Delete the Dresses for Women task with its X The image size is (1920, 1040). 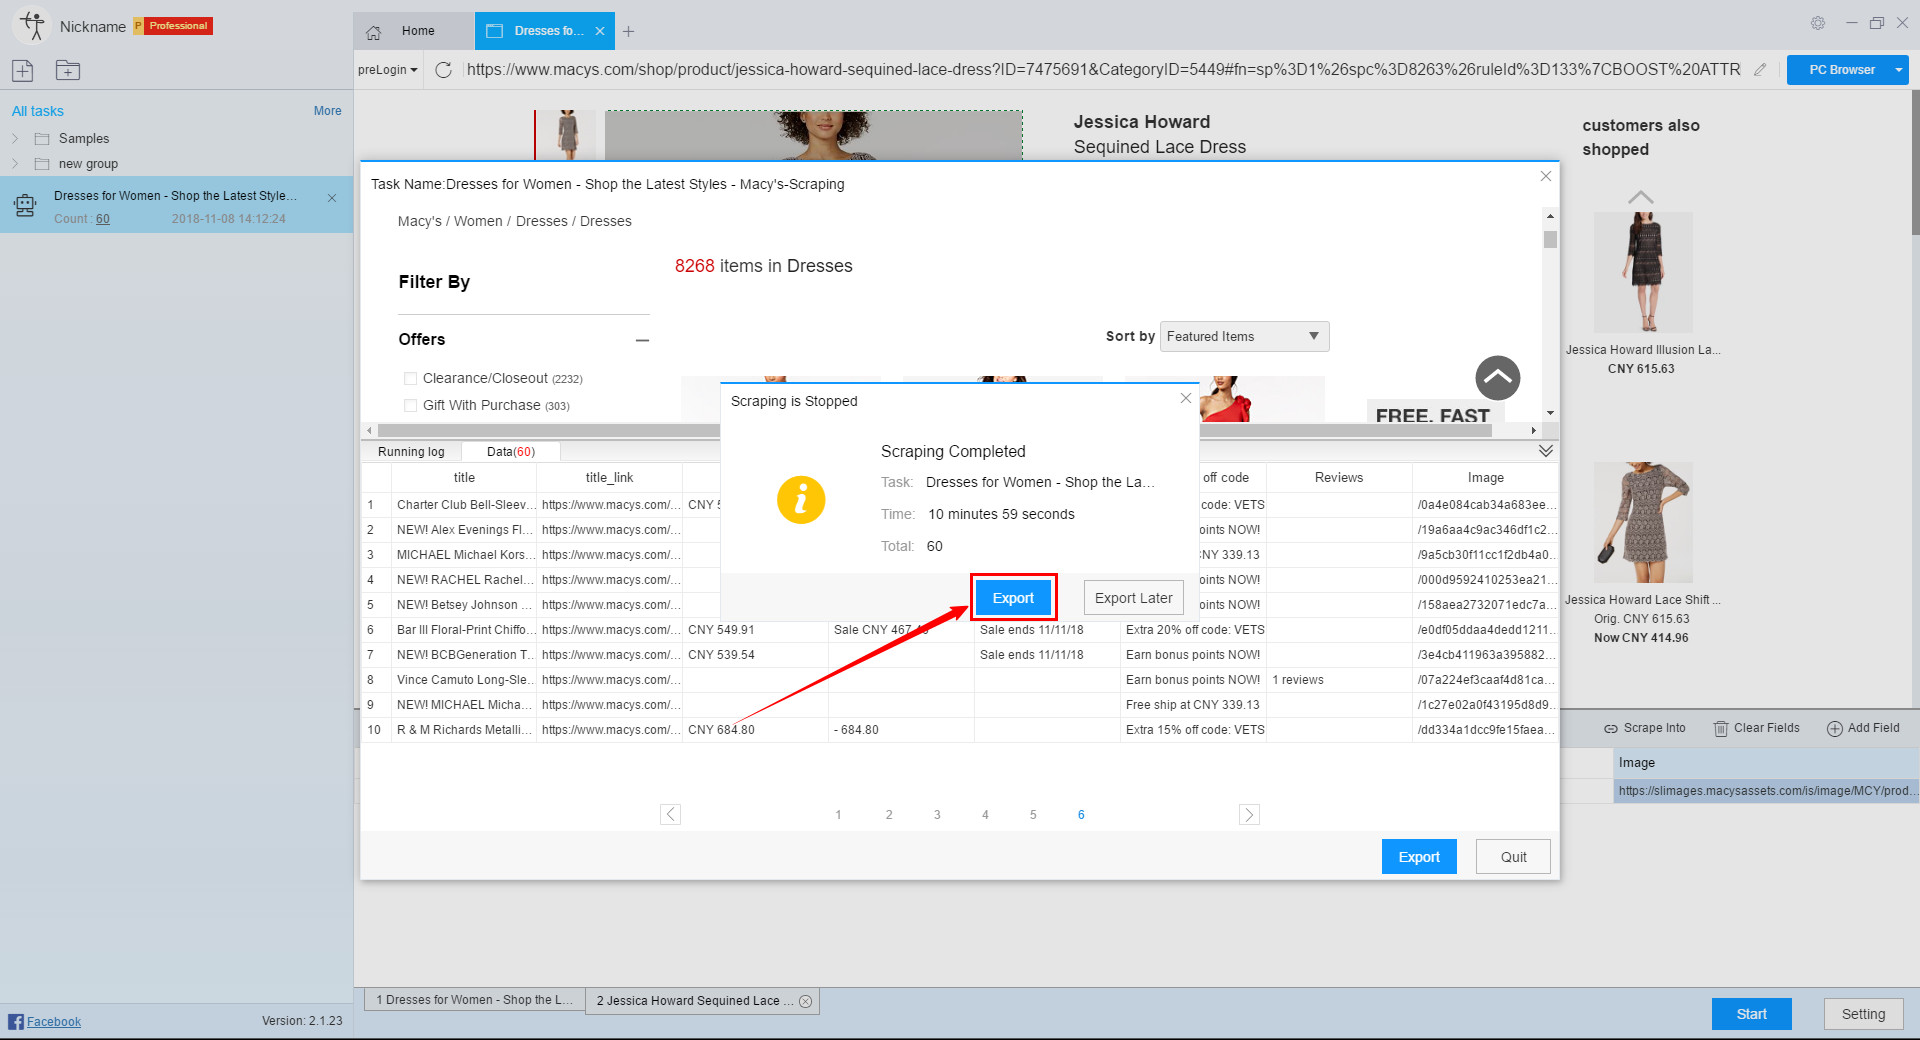[x=332, y=198]
